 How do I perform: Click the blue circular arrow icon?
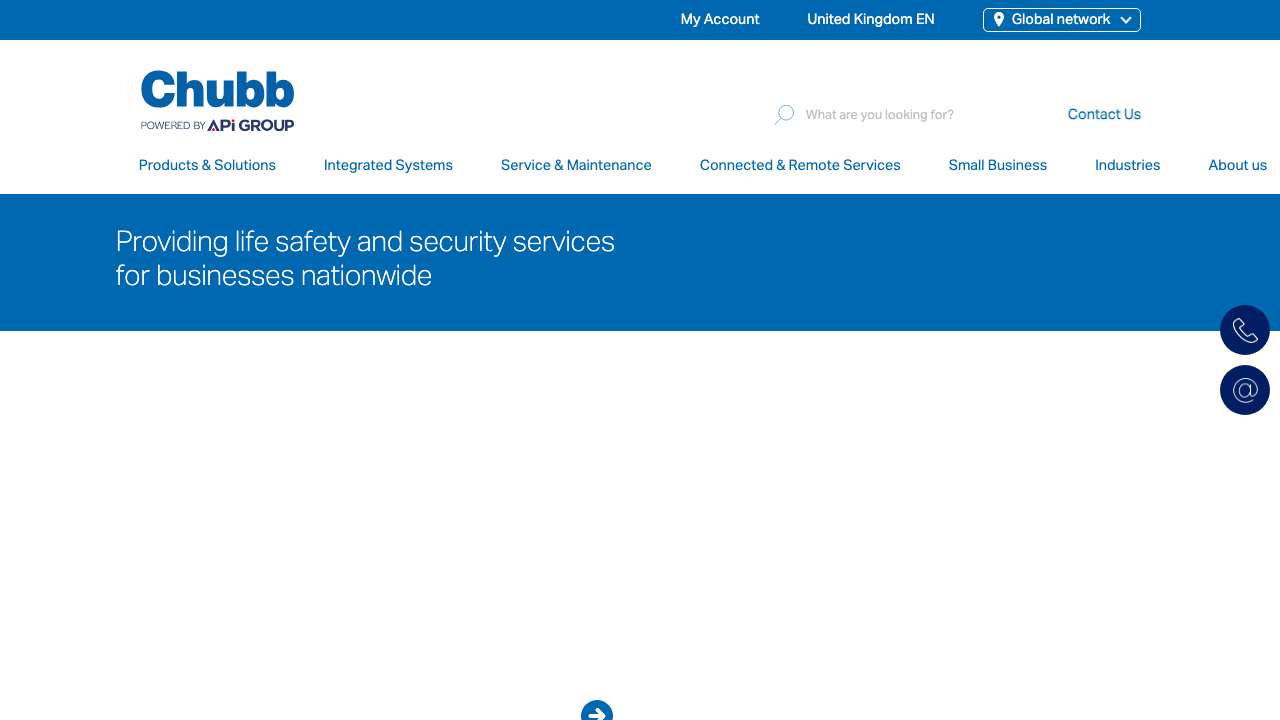(x=597, y=712)
